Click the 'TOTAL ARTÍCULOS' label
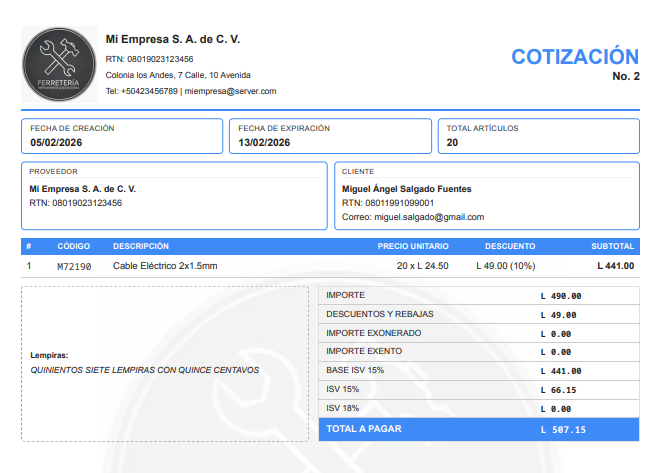The width and height of the screenshot is (669, 473). [482, 128]
